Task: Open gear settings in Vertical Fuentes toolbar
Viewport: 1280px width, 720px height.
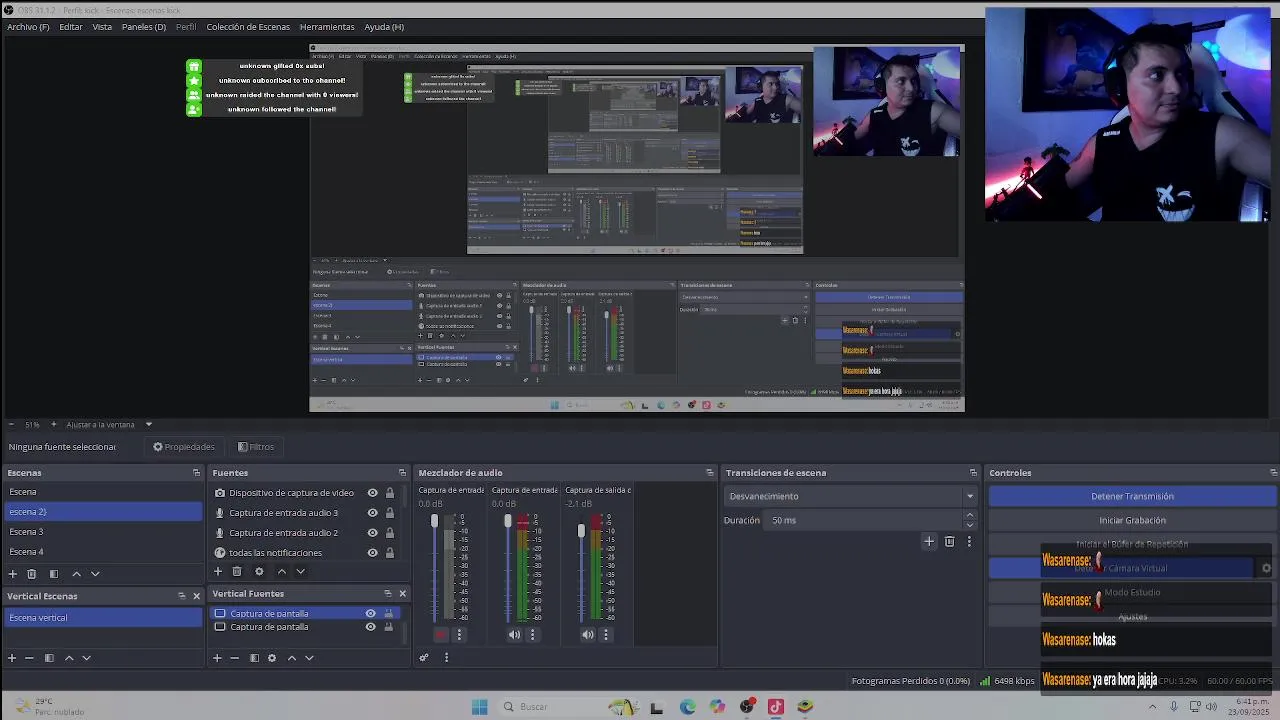Action: point(272,658)
